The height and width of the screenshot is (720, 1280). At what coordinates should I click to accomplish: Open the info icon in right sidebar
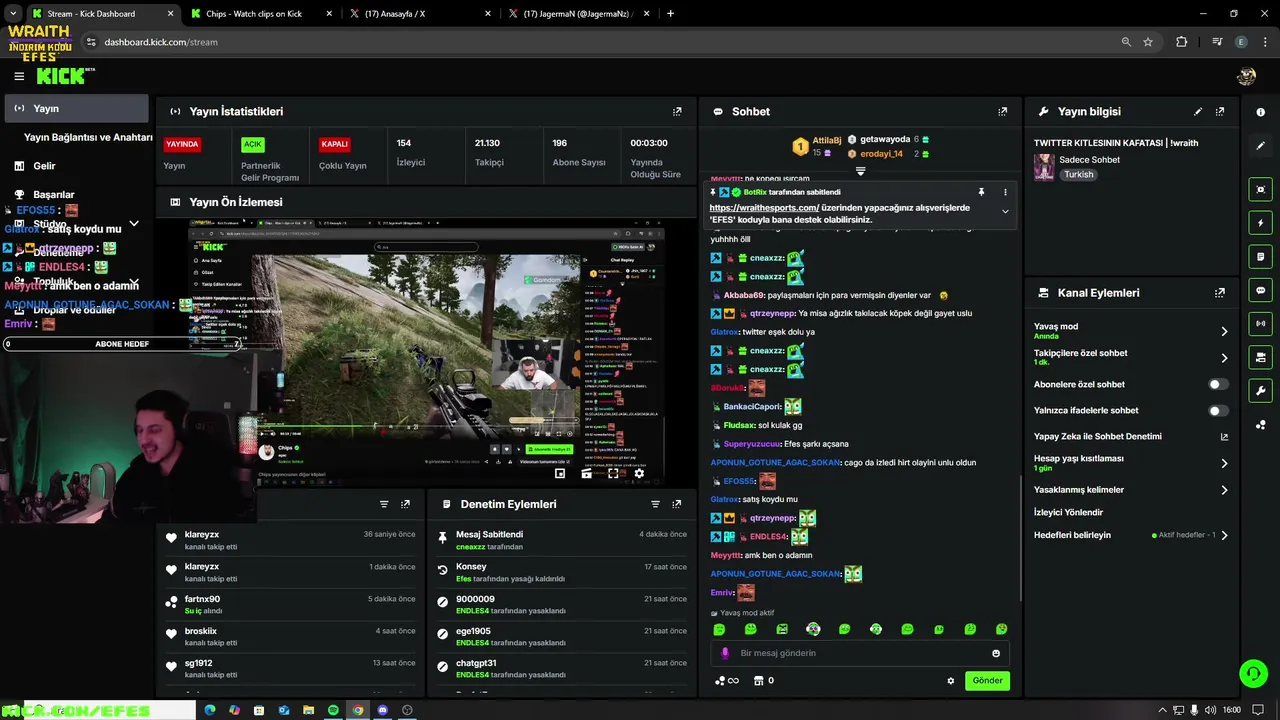(x=1260, y=112)
